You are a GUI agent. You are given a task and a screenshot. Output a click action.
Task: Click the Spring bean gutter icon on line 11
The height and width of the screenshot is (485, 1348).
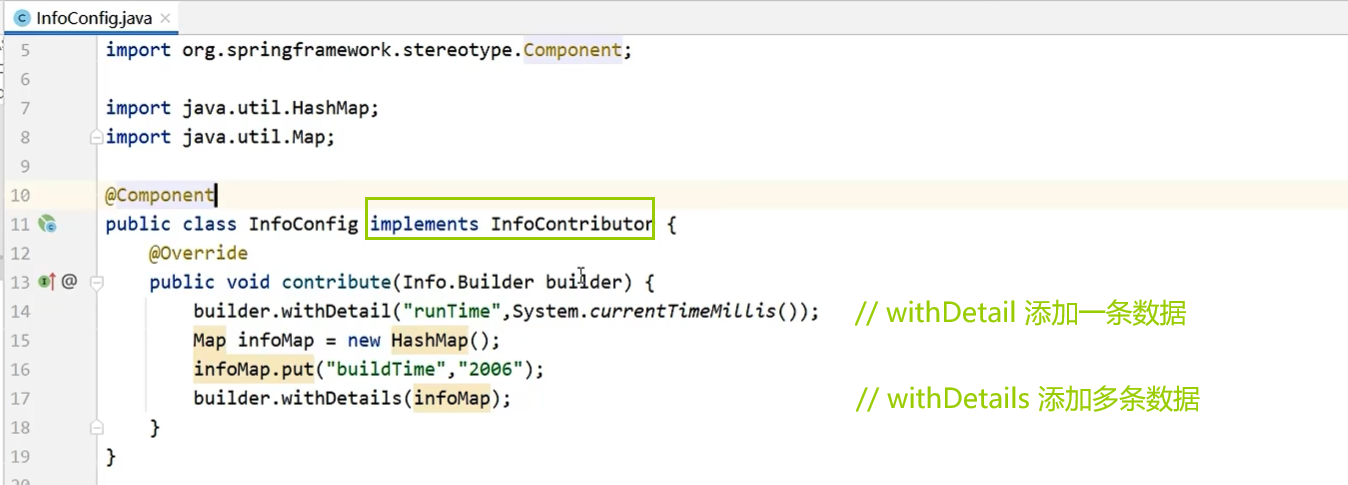pos(47,225)
